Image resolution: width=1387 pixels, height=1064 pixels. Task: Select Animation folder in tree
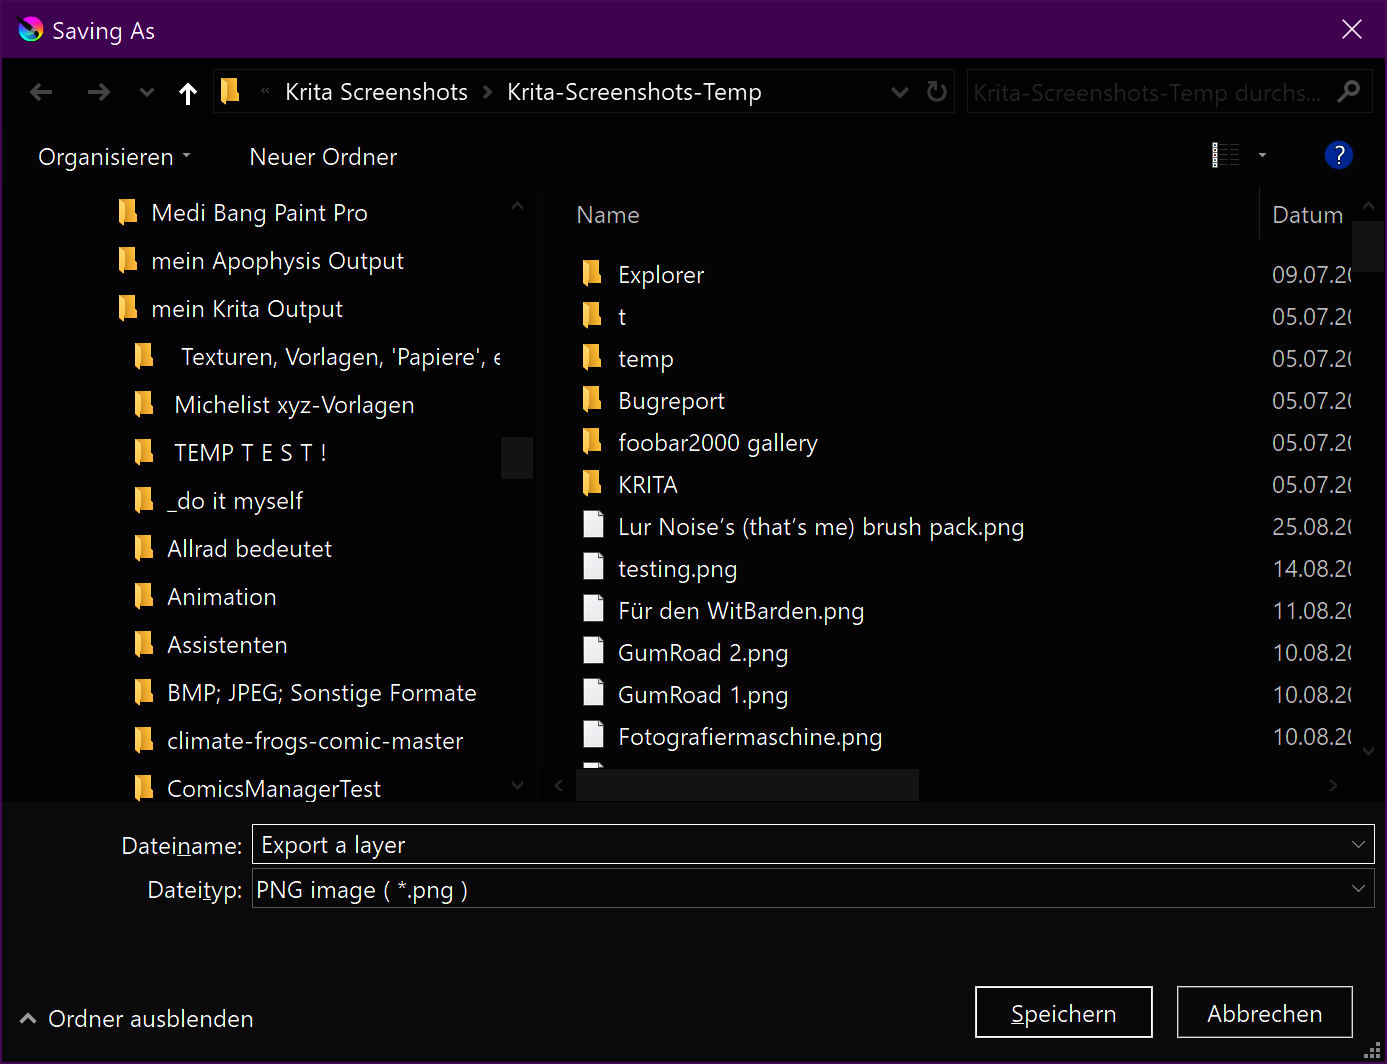tap(221, 597)
